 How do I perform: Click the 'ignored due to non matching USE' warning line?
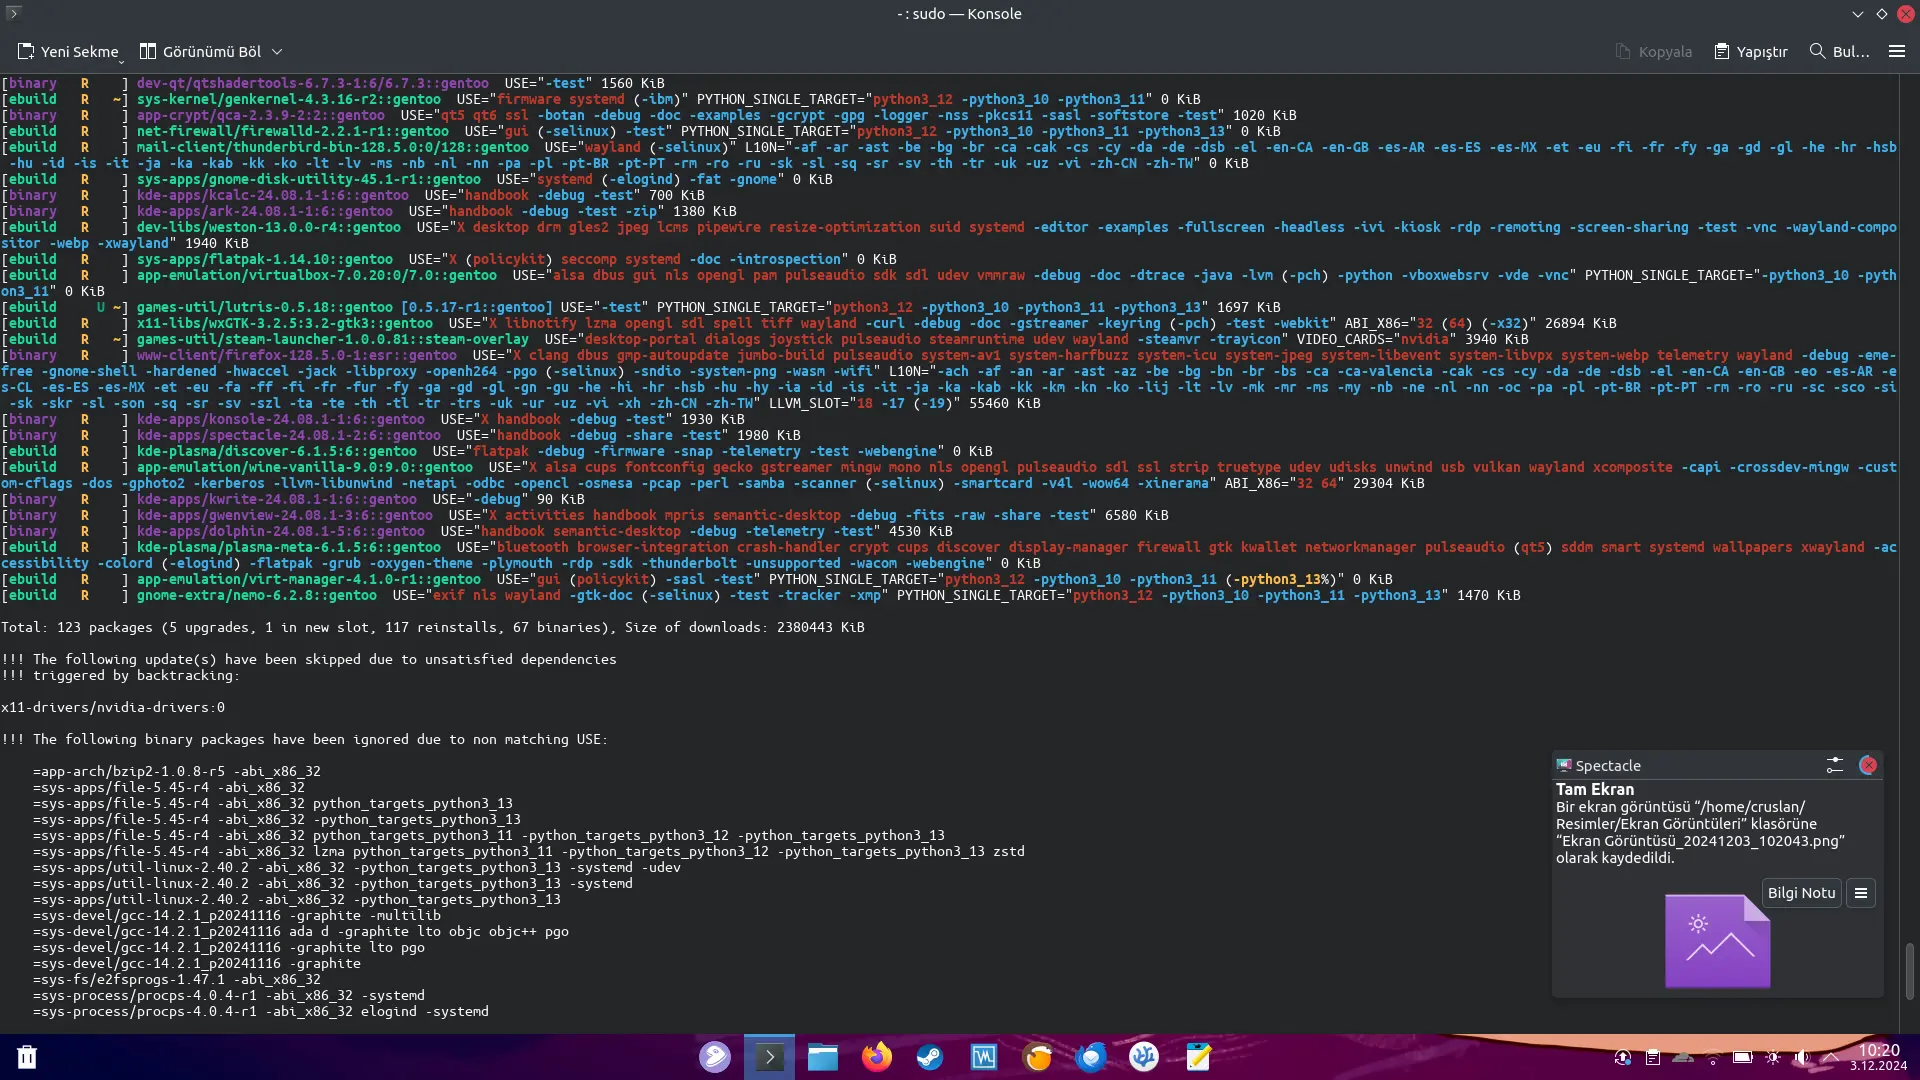pyautogui.click(x=305, y=739)
